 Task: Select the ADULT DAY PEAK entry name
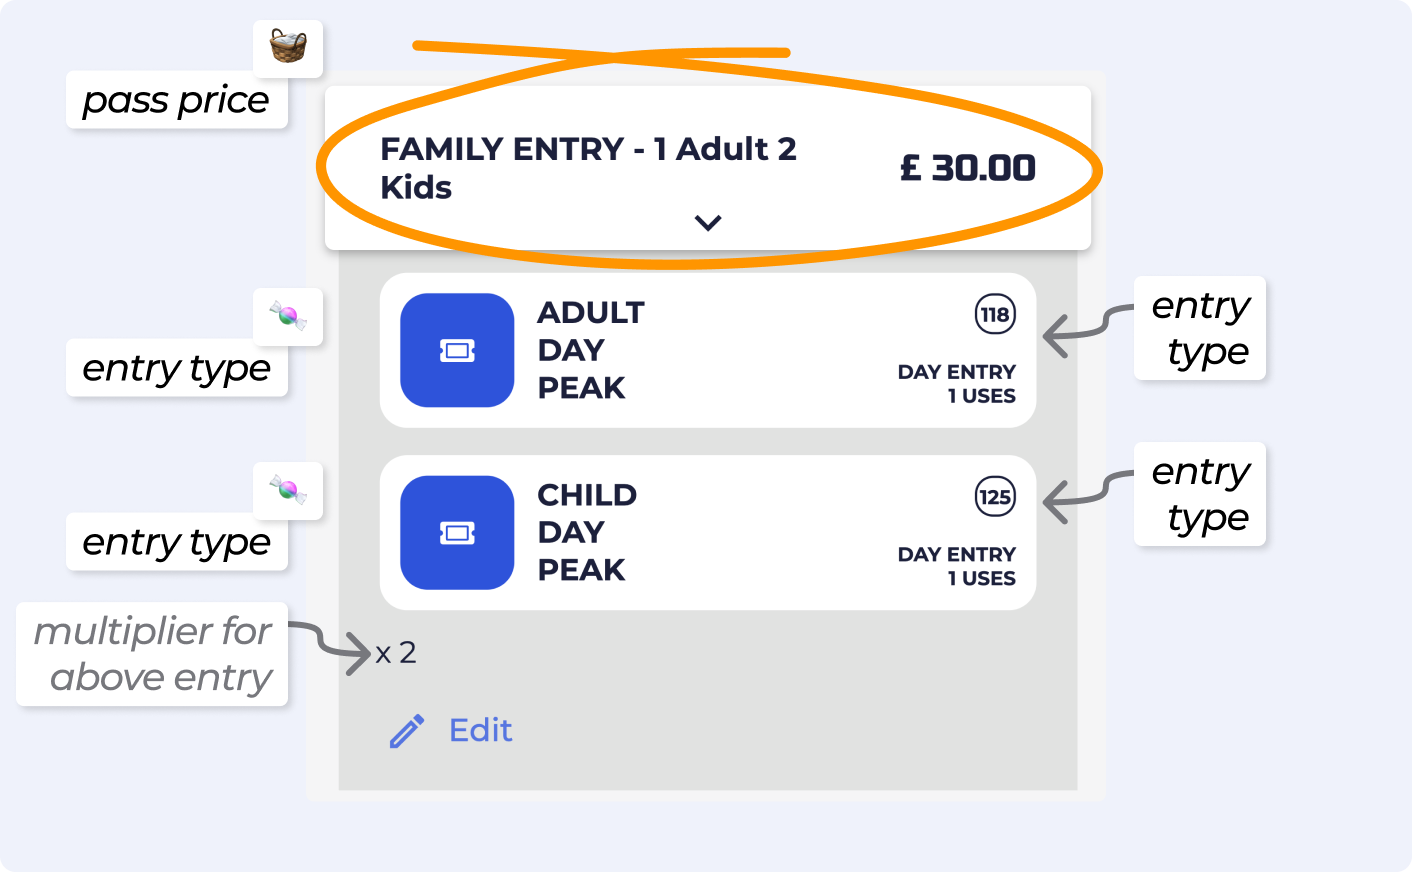click(x=590, y=350)
